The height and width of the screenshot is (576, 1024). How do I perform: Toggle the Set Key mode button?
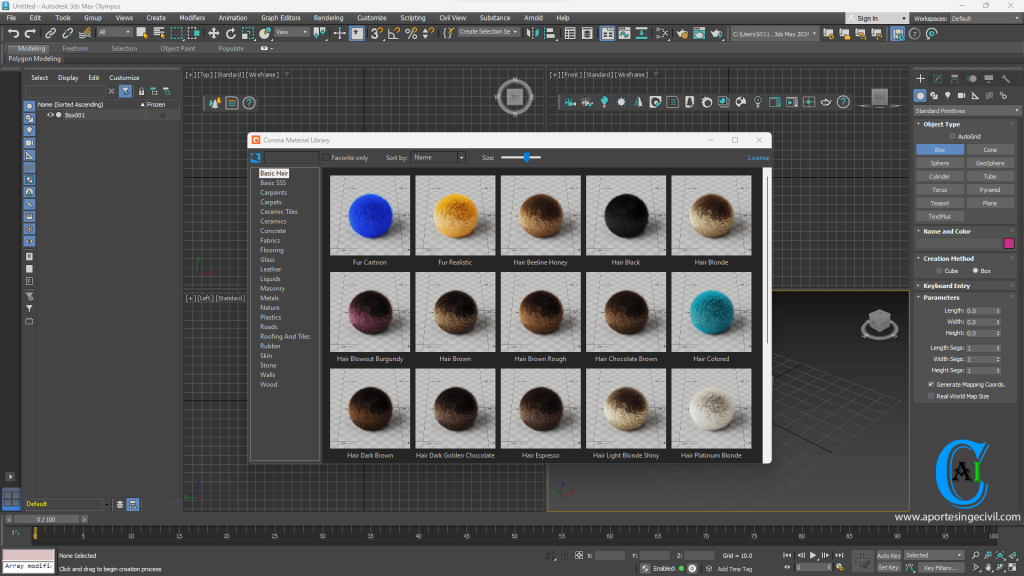(x=888, y=568)
